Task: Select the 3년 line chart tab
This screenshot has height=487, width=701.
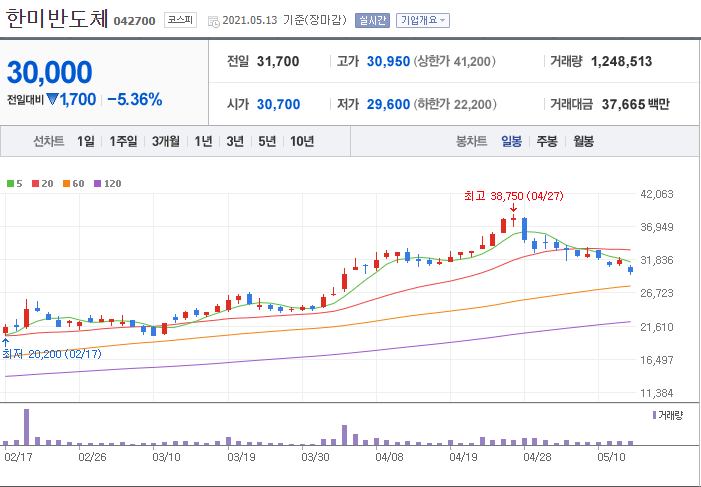Action: point(235,142)
